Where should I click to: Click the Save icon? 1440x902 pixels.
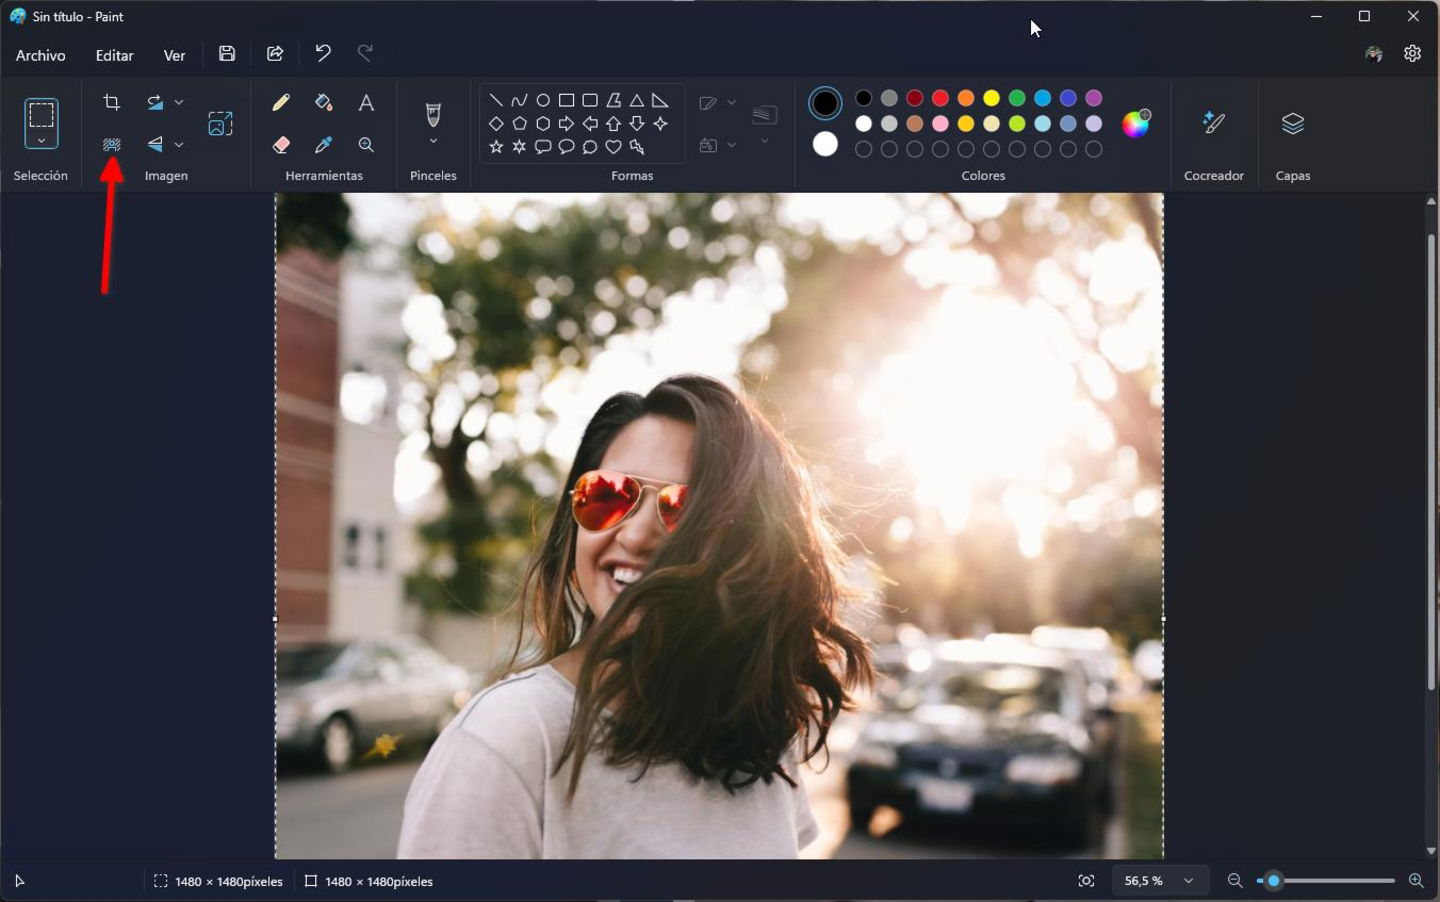pyautogui.click(x=227, y=54)
